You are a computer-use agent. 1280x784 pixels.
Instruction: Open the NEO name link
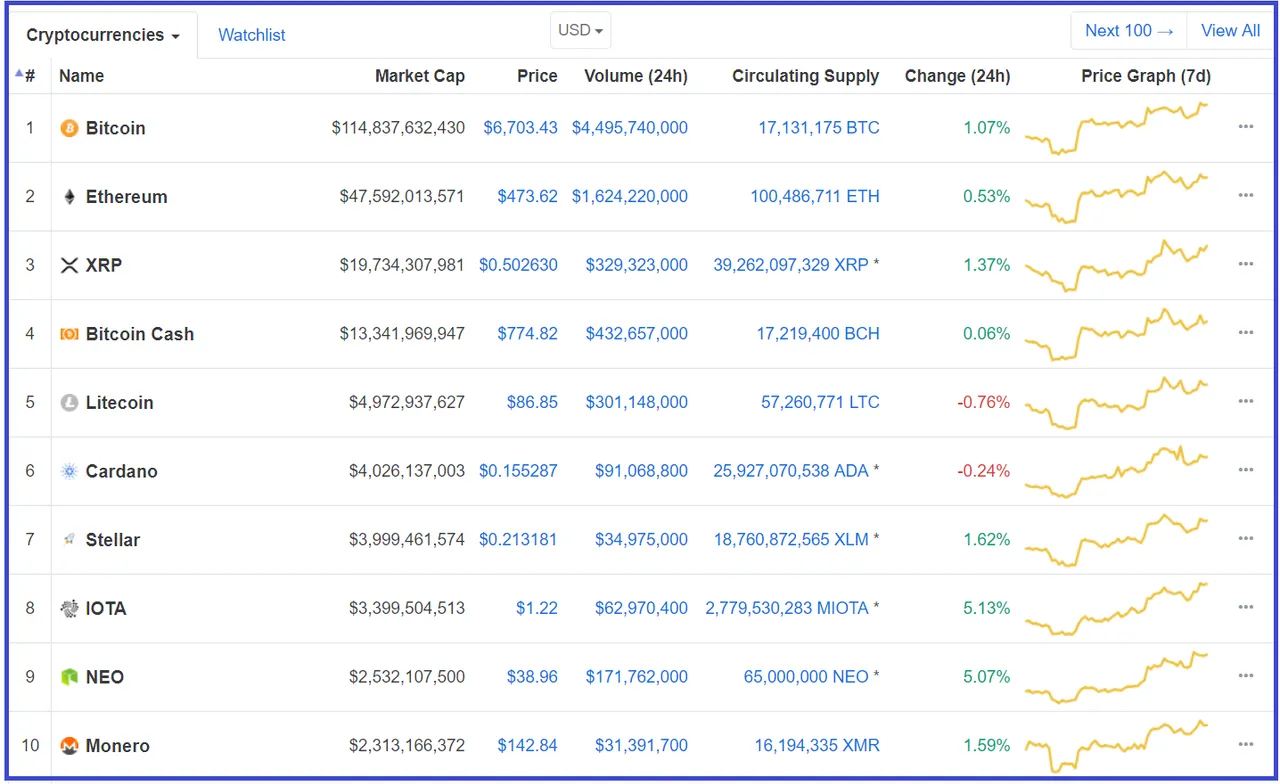105,677
